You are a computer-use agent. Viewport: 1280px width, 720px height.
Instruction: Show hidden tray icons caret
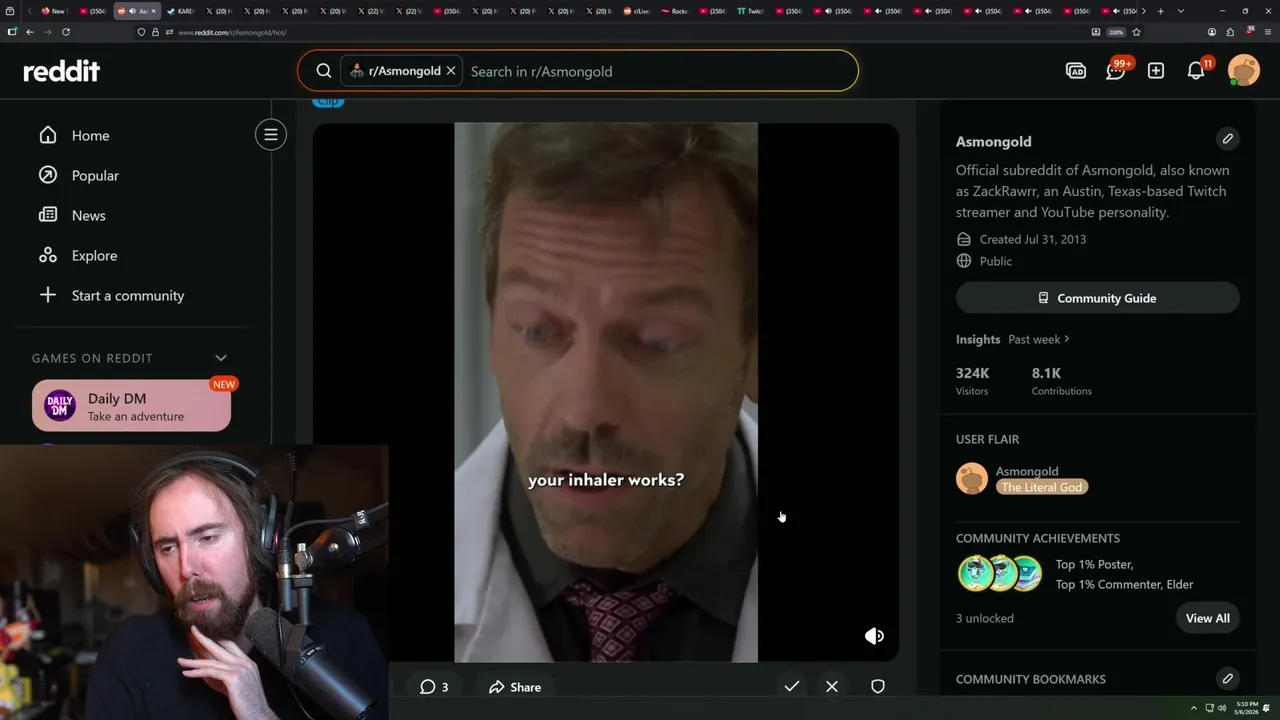tap(1193, 708)
